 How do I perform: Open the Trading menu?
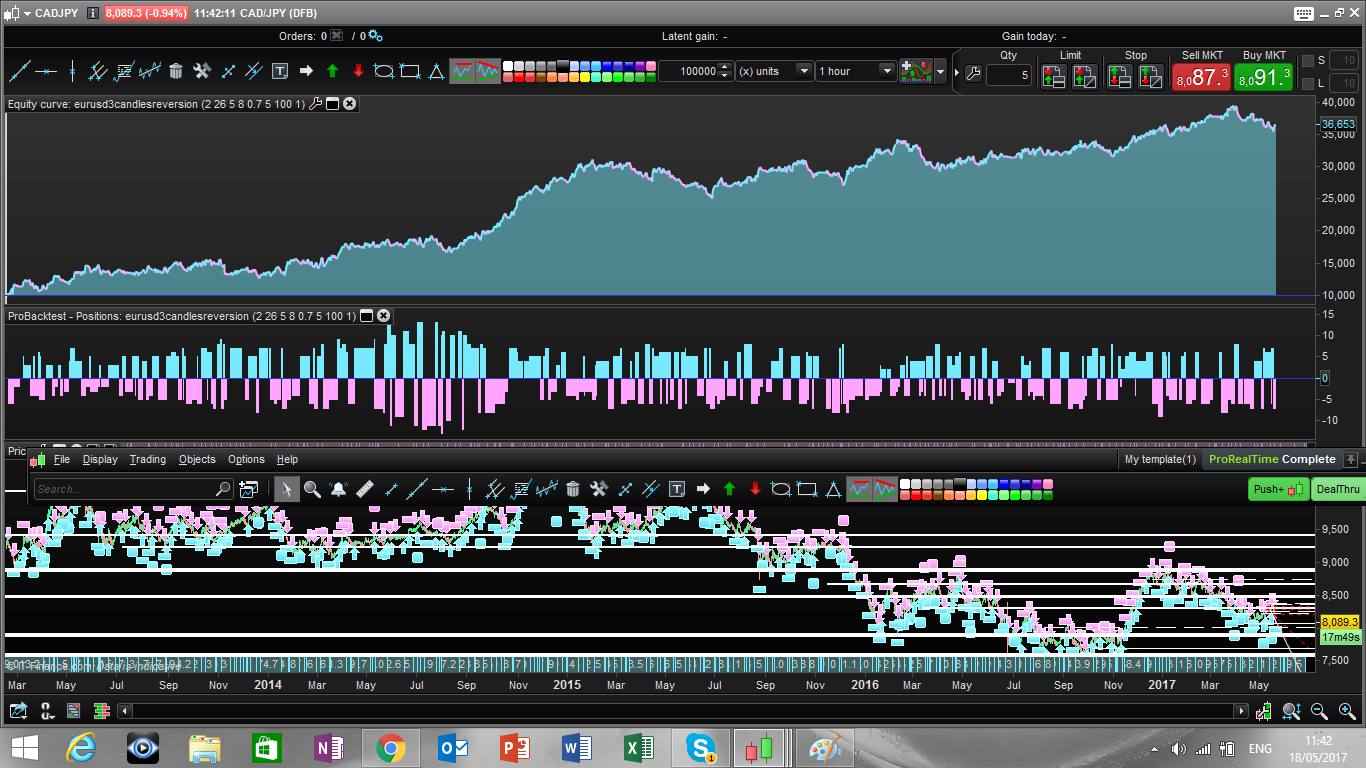pos(148,459)
